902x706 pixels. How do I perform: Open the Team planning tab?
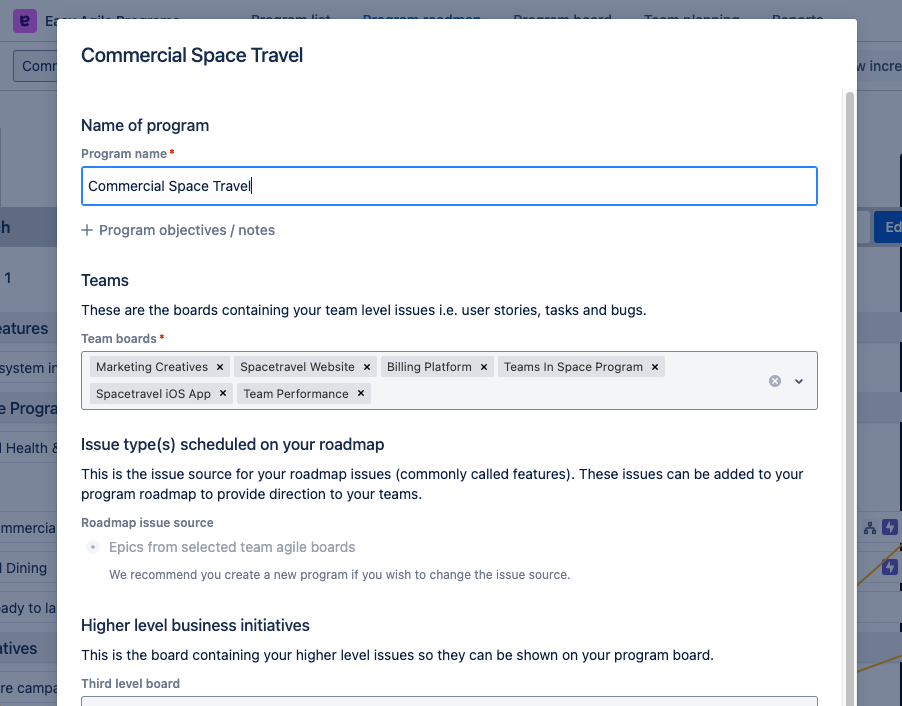tap(691, 19)
